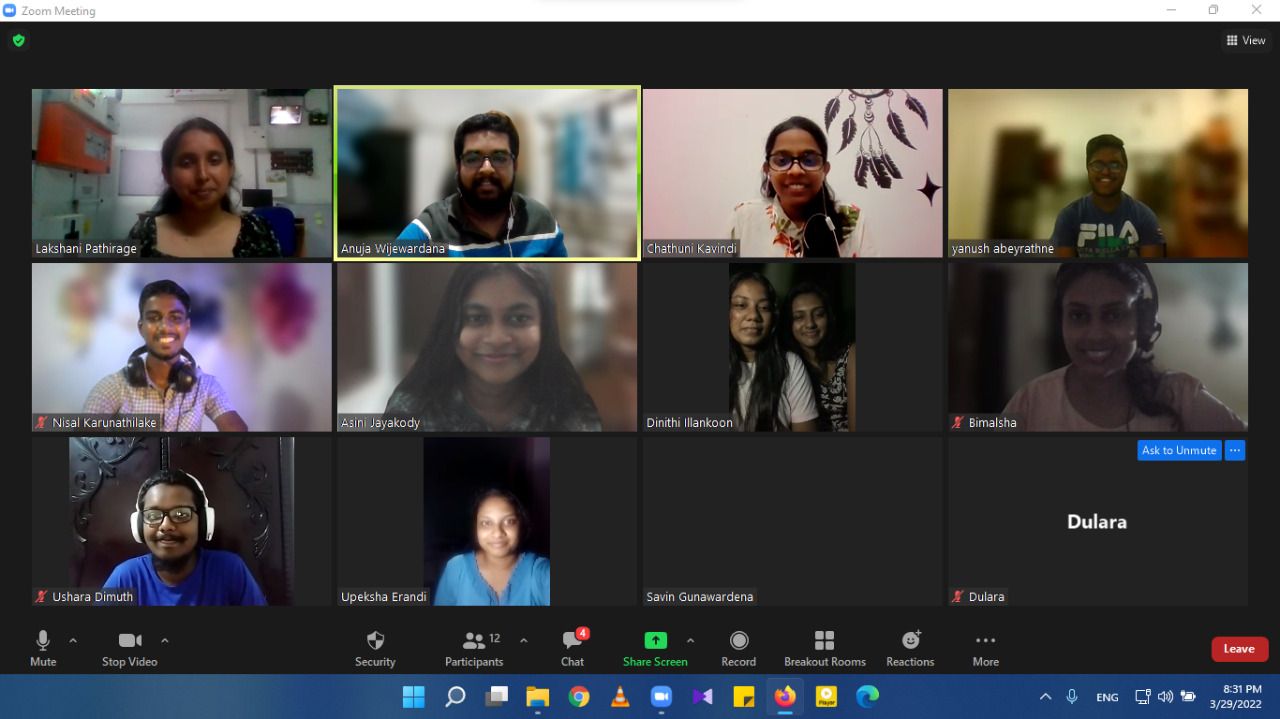Click Ask to Unmute for Dulara
Viewport: 1280px width, 719px height.
[1179, 451]
